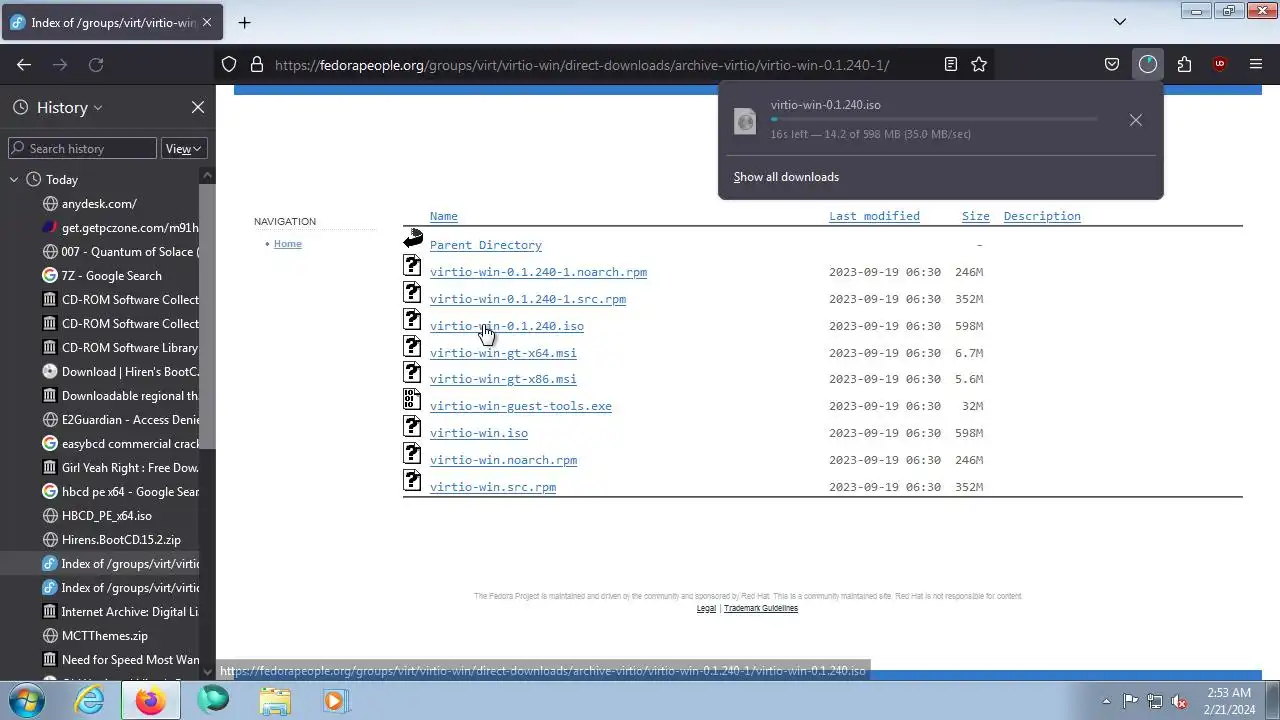The image size is (1280, 720).
Task: Open the Save to Pocket icon
Action: click(x=1112, y=64)
